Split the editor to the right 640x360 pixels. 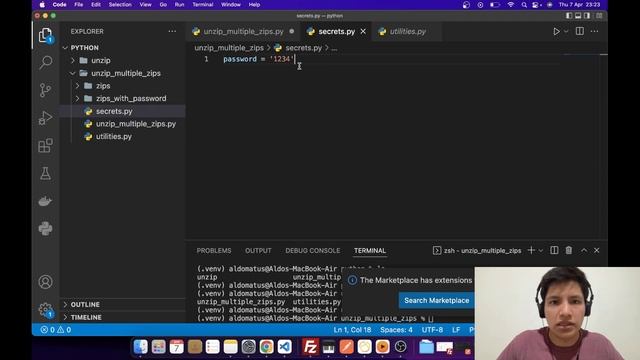pos(580,31)
